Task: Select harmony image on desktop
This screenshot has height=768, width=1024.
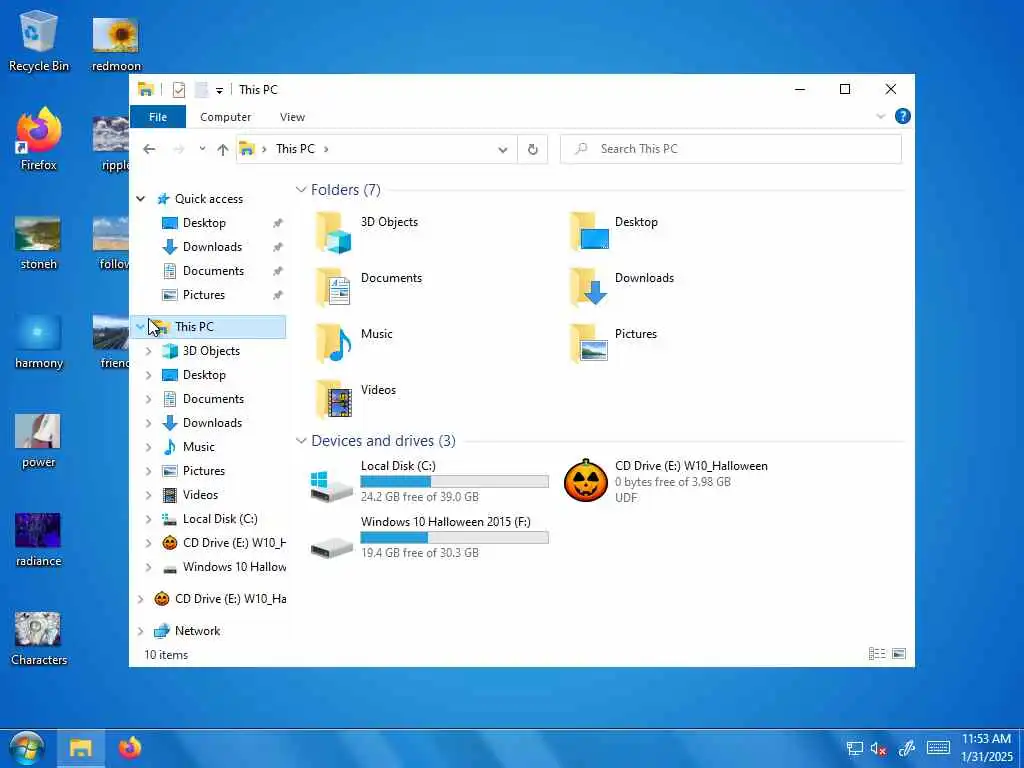Action: coord(39,342)
